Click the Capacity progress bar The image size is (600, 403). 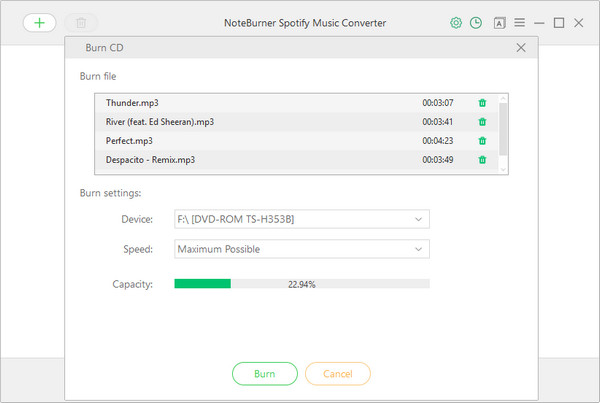(x=302, y=284)
